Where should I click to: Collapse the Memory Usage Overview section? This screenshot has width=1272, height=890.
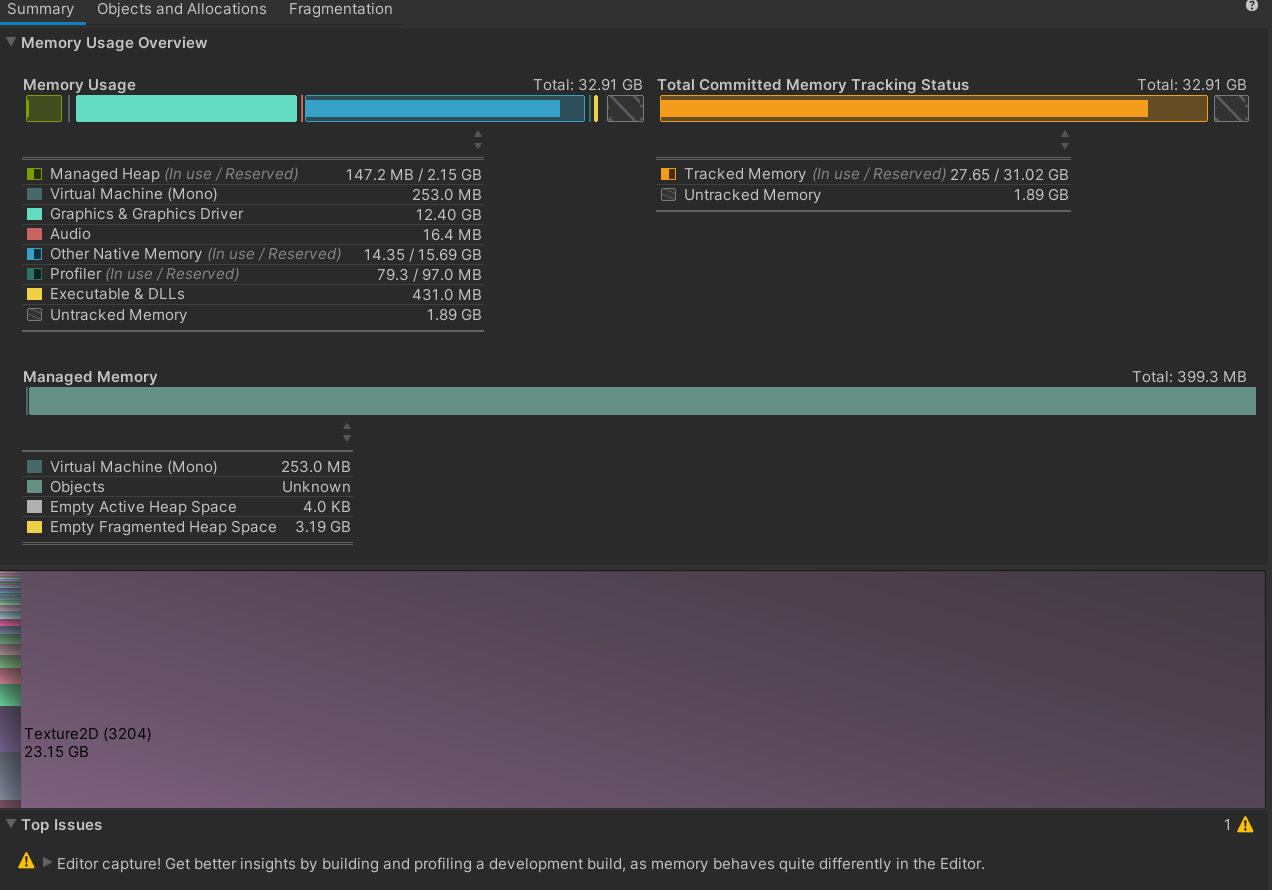[x=10, y=43]
